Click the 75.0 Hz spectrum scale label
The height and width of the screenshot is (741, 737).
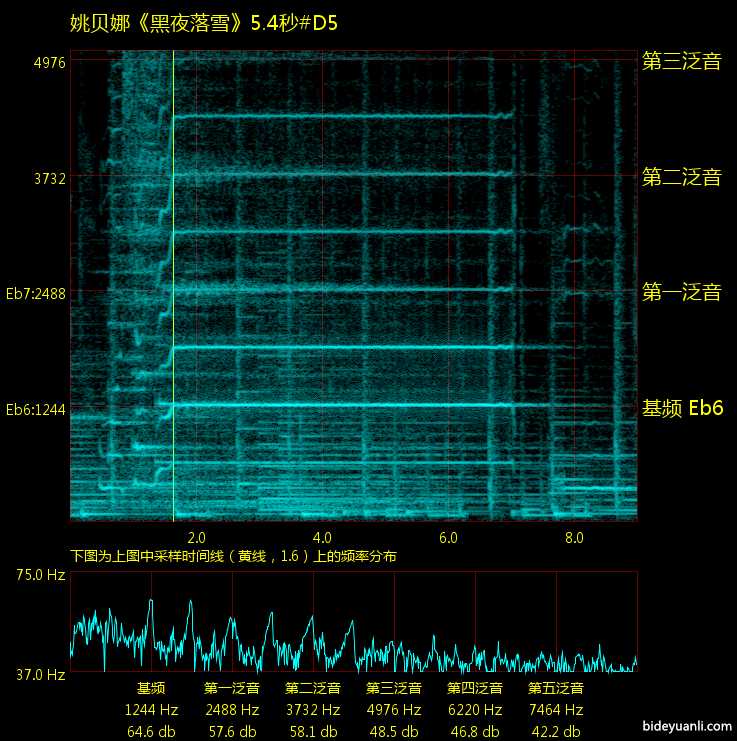click(x=40, y=575)
